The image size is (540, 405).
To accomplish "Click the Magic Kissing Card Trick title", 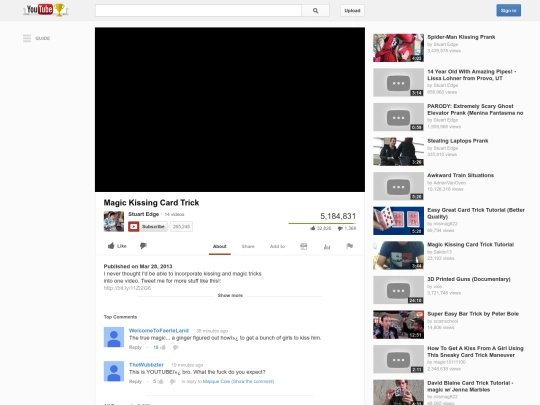I will 151,202.
